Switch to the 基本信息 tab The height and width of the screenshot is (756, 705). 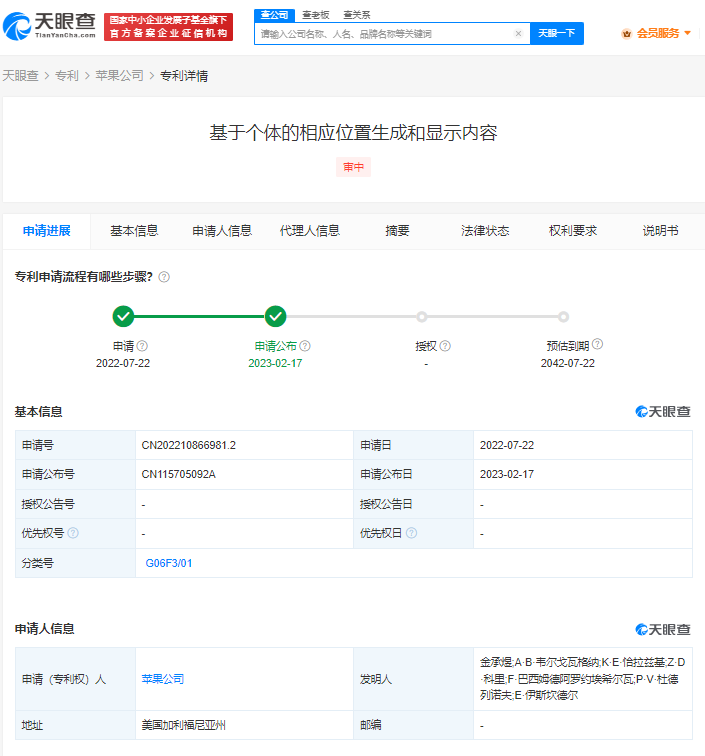pos(134,231)
